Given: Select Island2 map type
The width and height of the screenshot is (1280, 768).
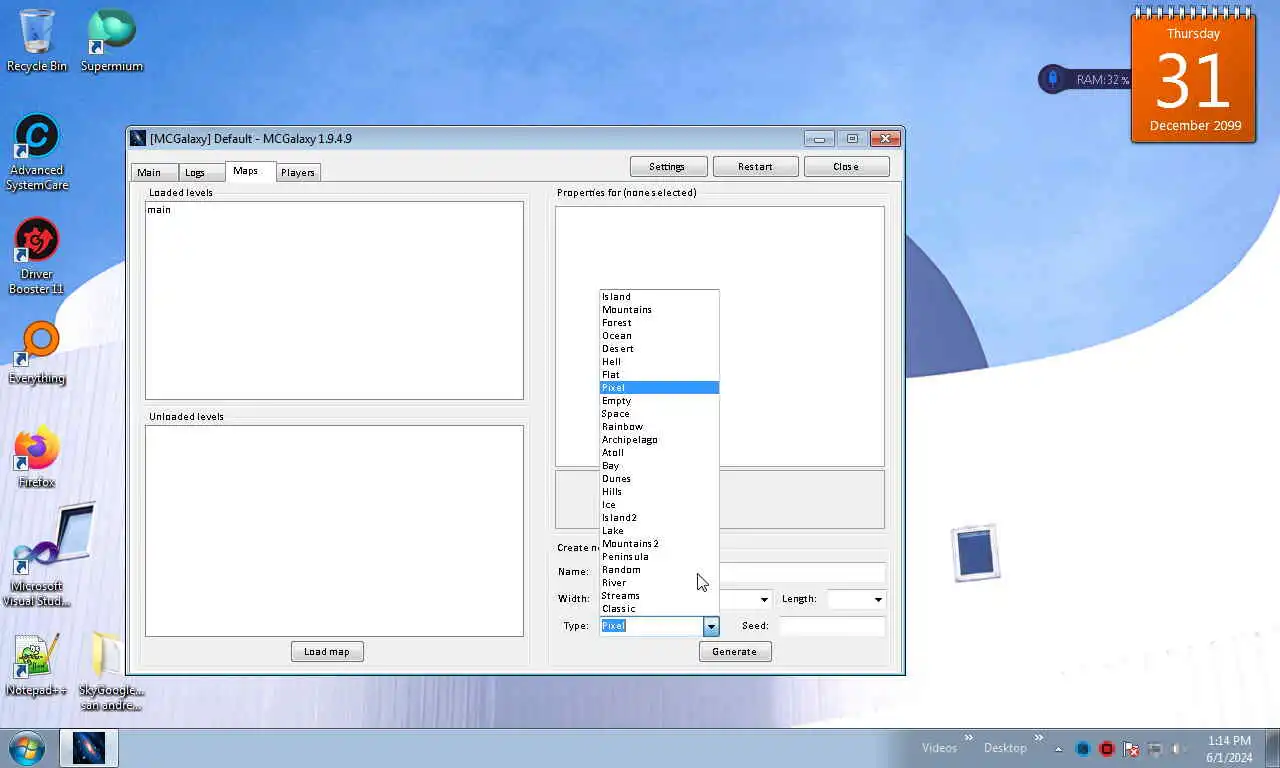Looking at the screenshot, I should pyautogui.click(x=659, y=518).
